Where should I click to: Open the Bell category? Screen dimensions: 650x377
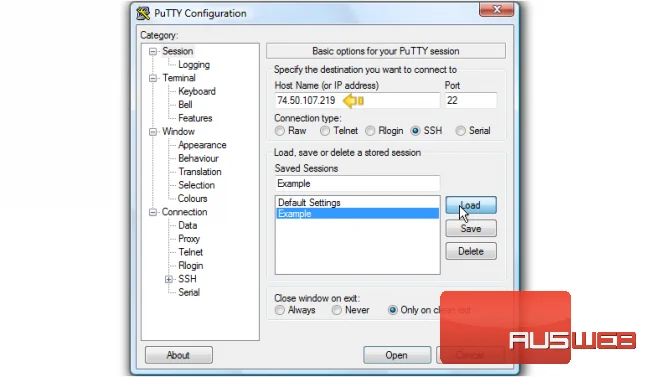(185, 105)
